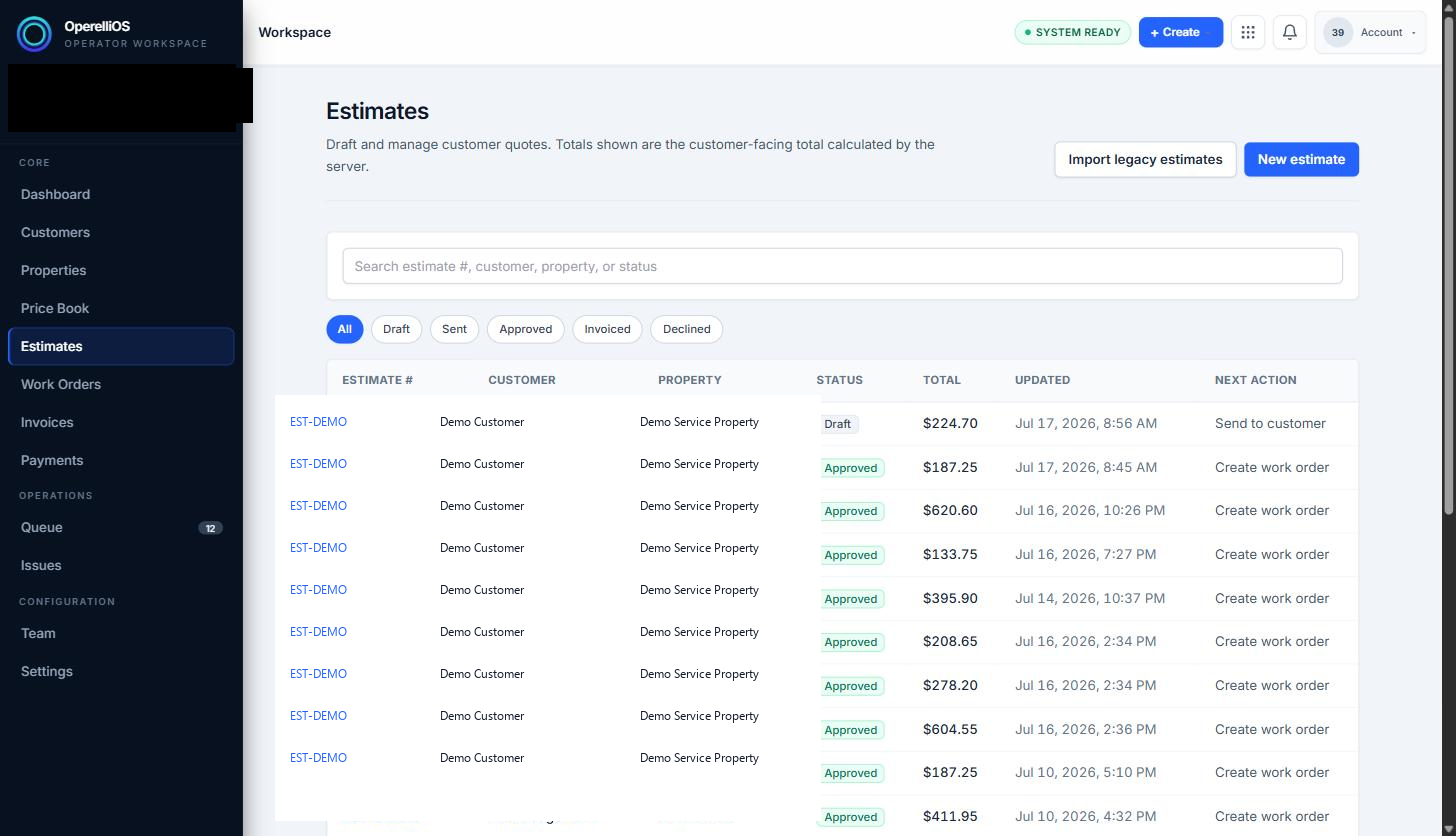1456x836 pixels.
Task: Click Create work order for $278.20 row
Action: [1272, 686]
